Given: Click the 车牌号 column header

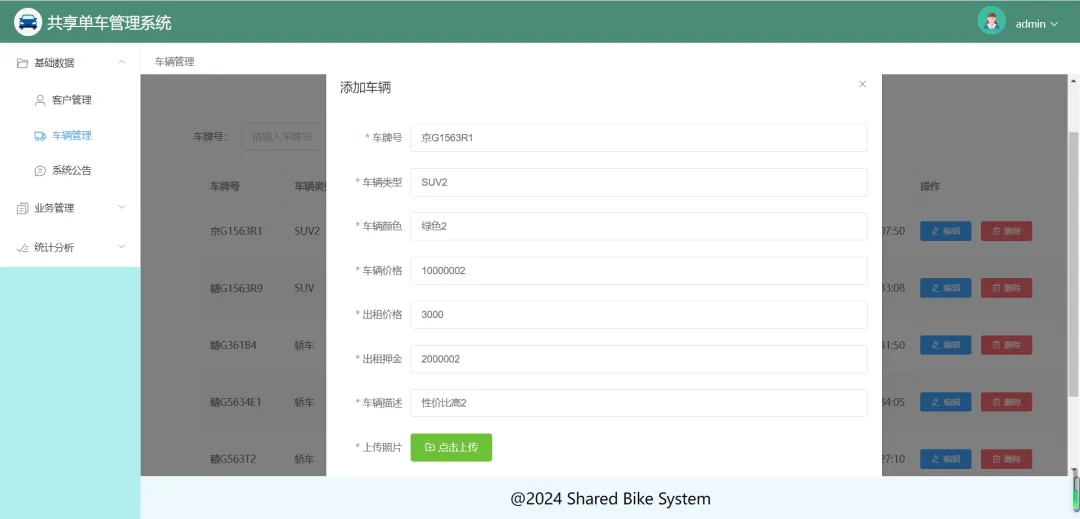Looking at the screenshot, I should 225,187.
